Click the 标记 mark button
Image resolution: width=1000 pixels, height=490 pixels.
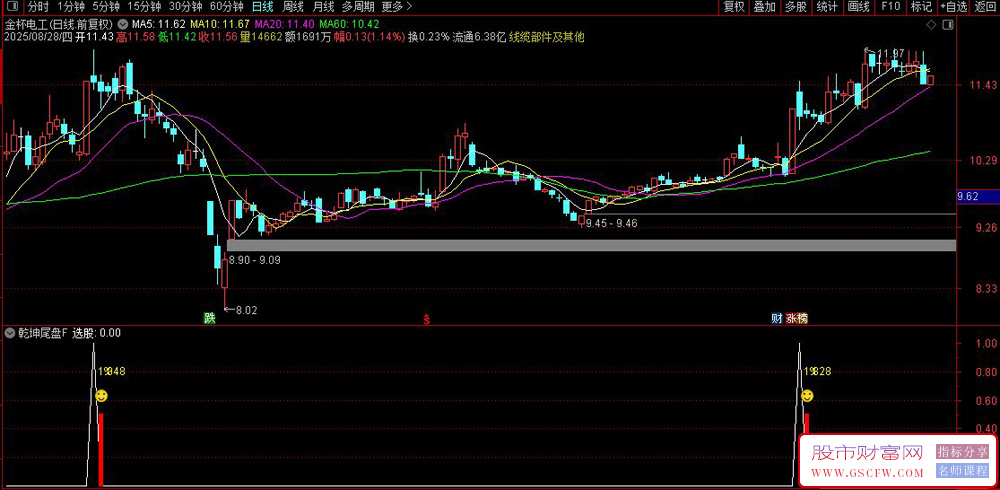click(x=921, y=7)
